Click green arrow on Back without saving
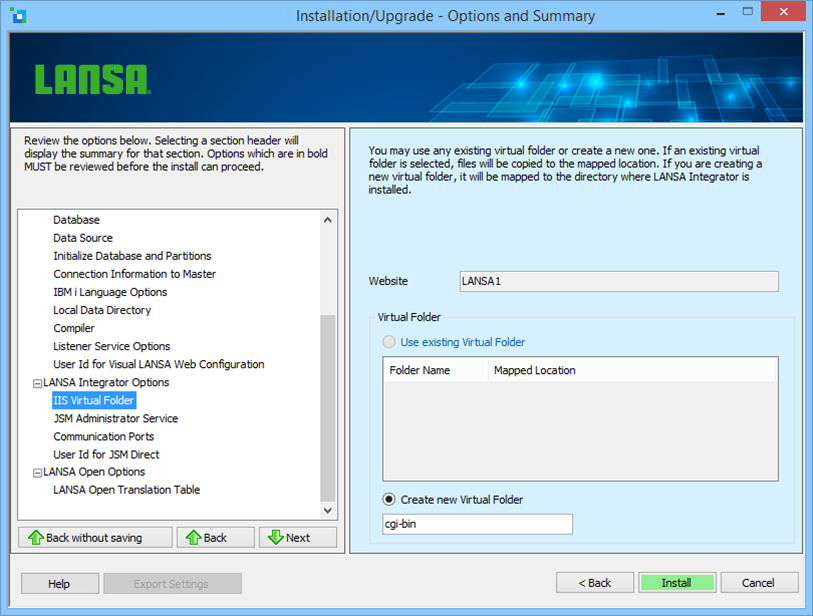This screenshot has width=813, height=616. (x=36, y=538)
